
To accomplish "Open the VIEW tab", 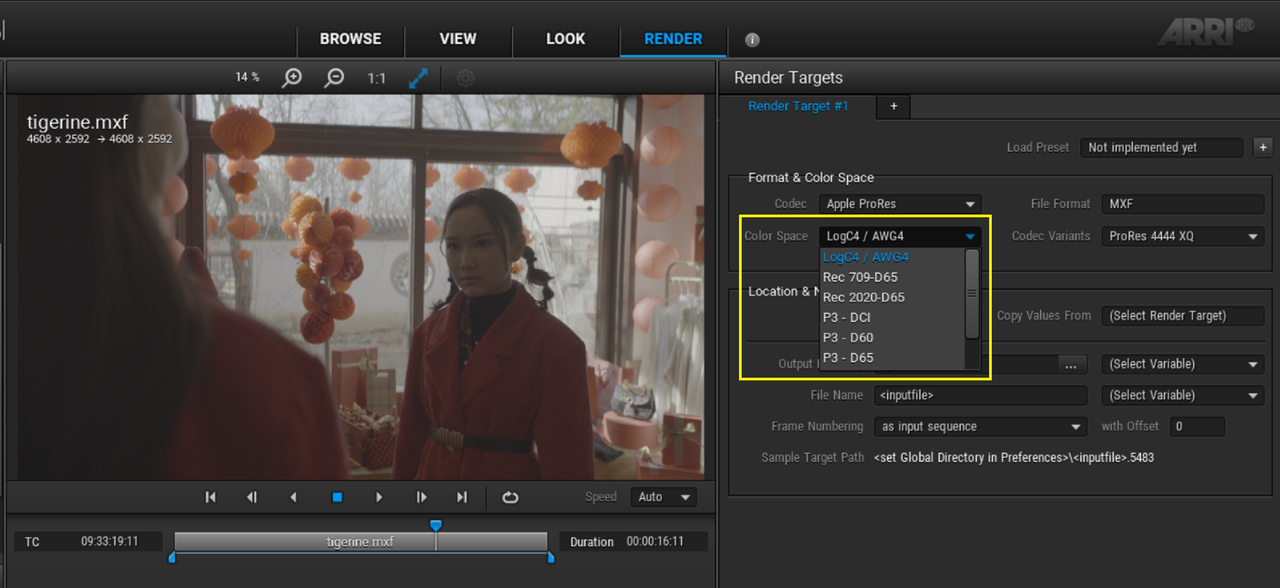I will [x=458, y=39].
